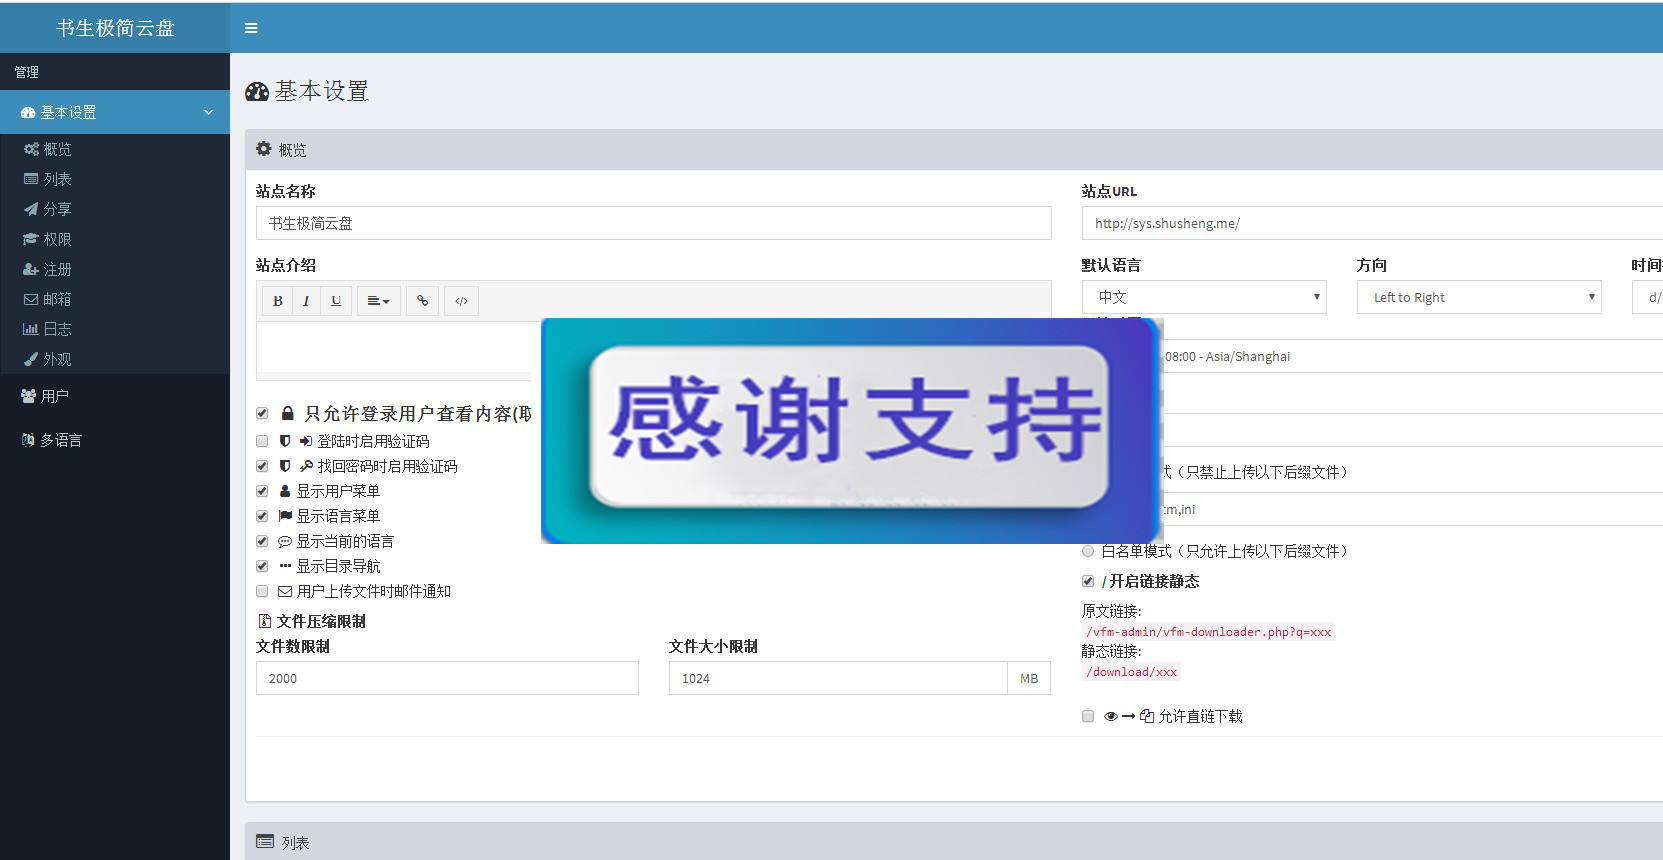
Task: Click the 文件数限制 input field
Action: click(447, 678)
